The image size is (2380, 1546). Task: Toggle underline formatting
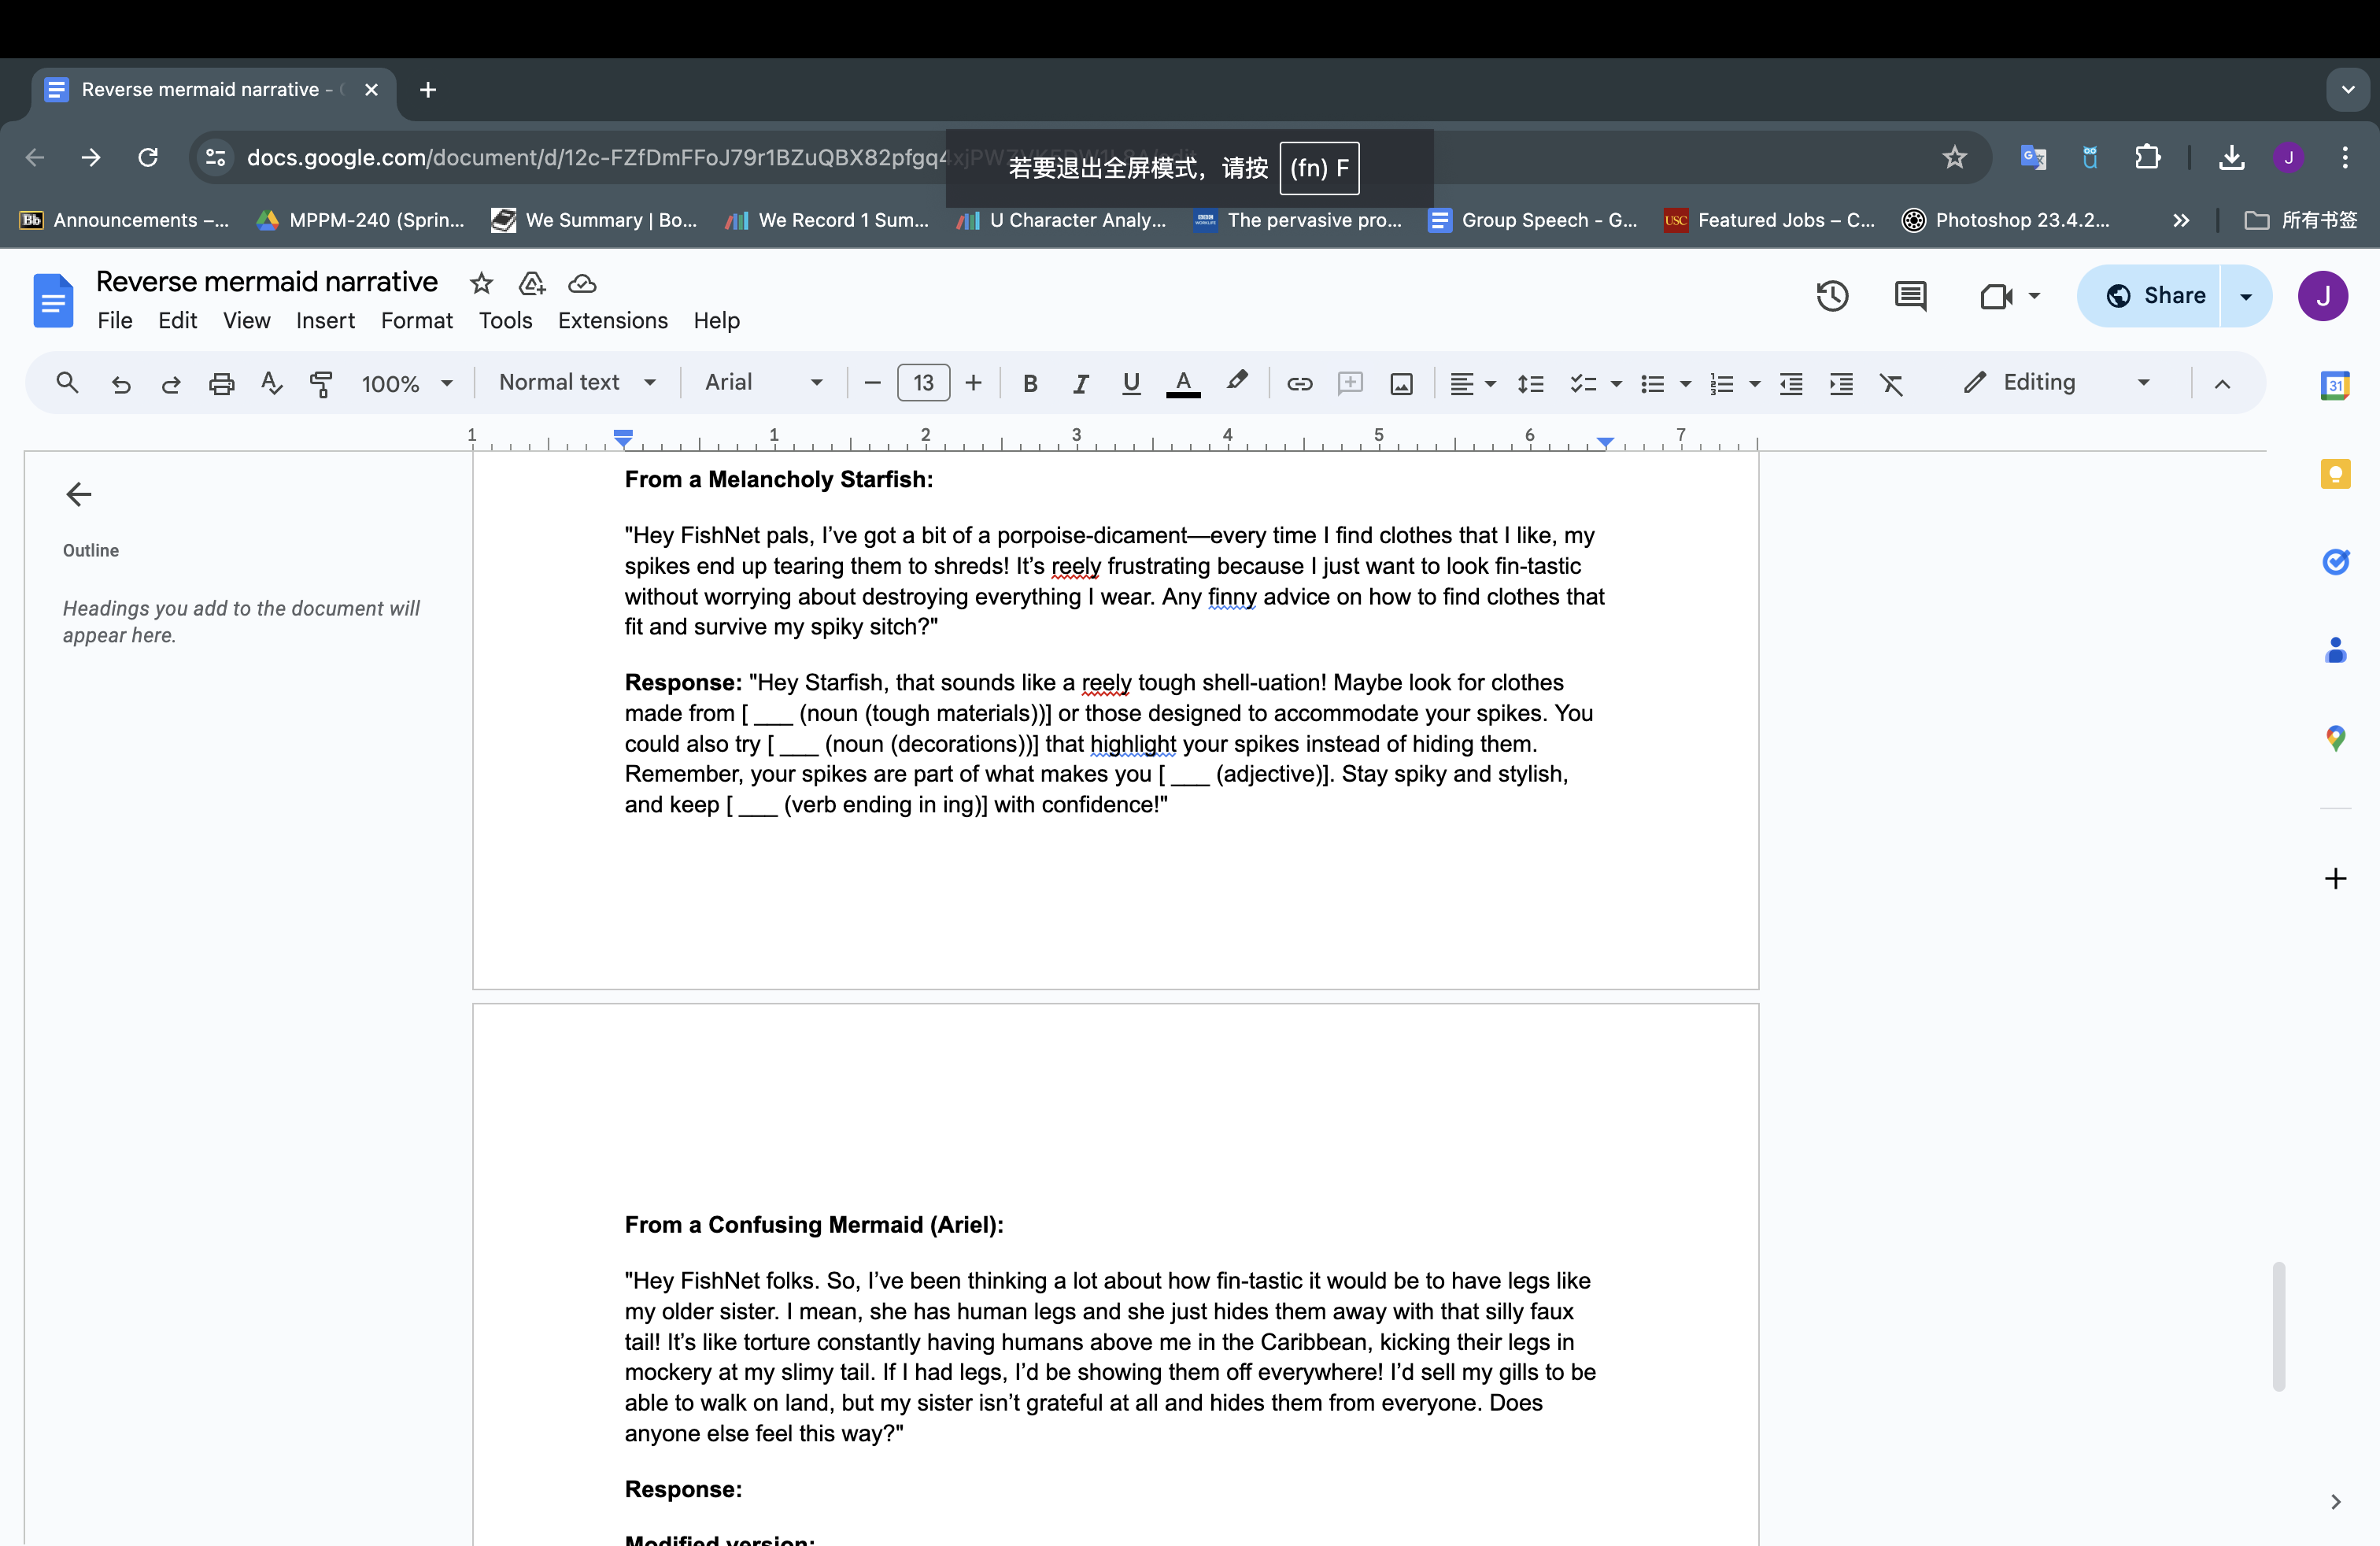[1131, 383]
